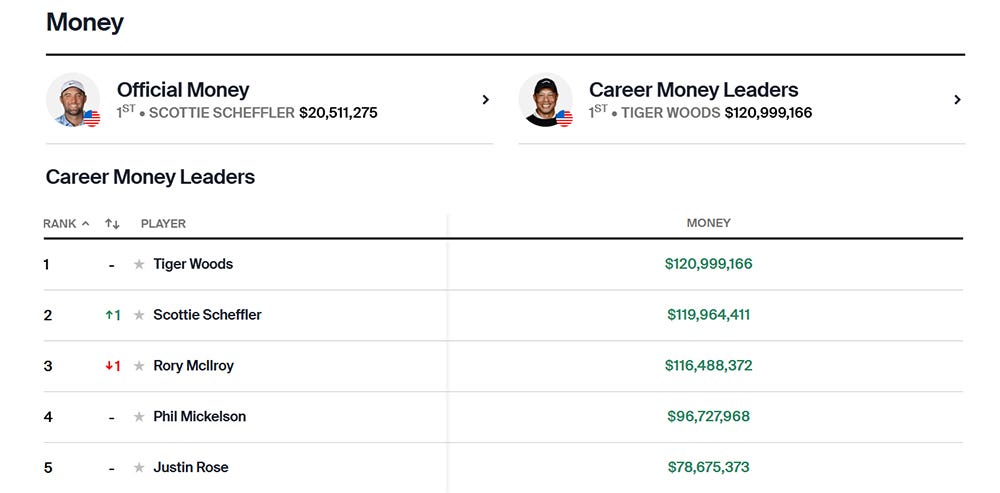Click Rory McIlroy's red down-one movement indicator
Viewport: 1000px width, 493px height.
coord(113,366)
